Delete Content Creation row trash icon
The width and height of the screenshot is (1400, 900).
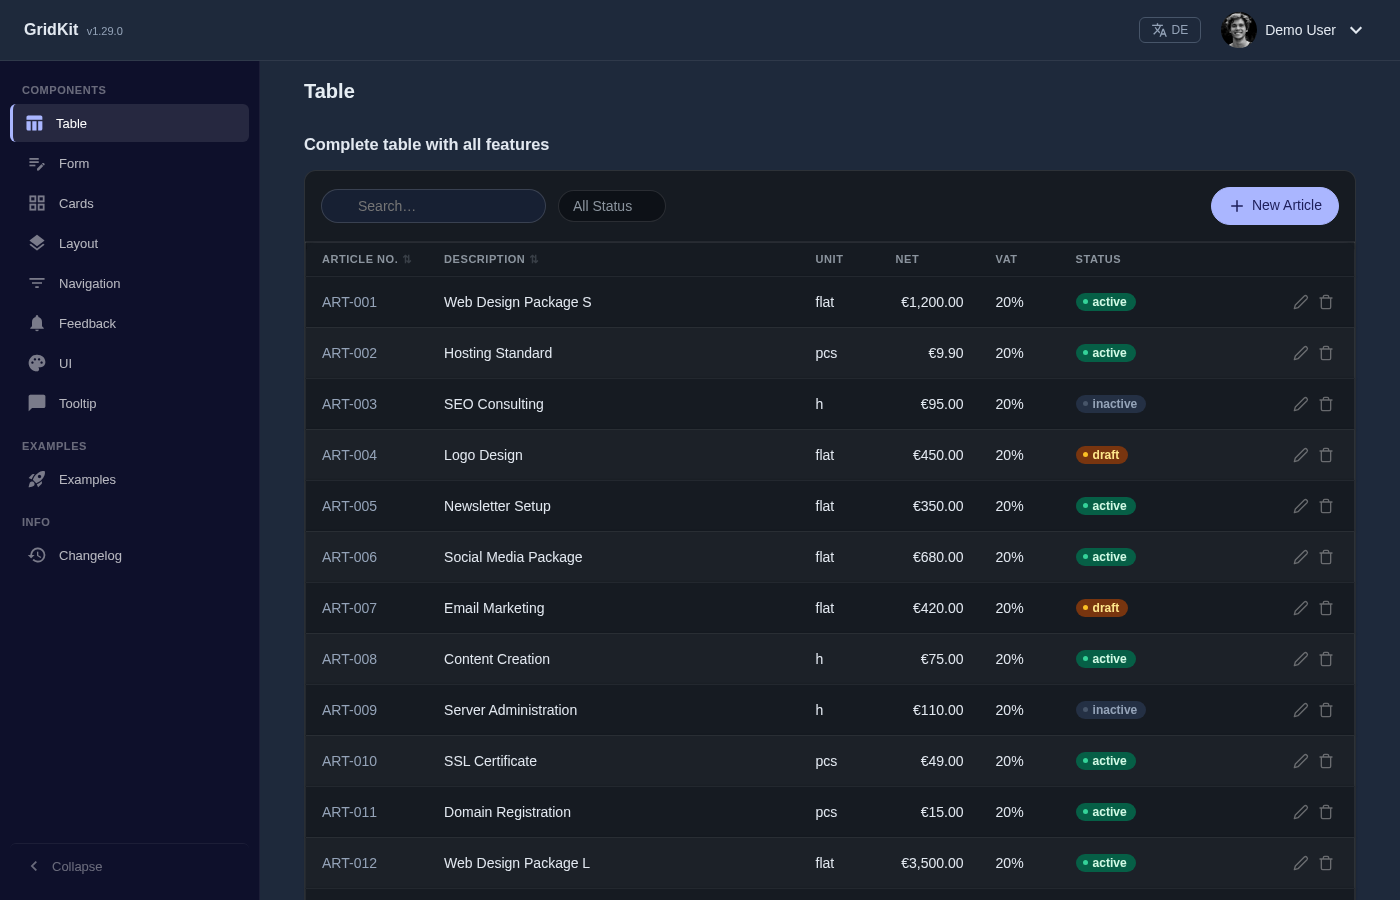pos(1326,659)
